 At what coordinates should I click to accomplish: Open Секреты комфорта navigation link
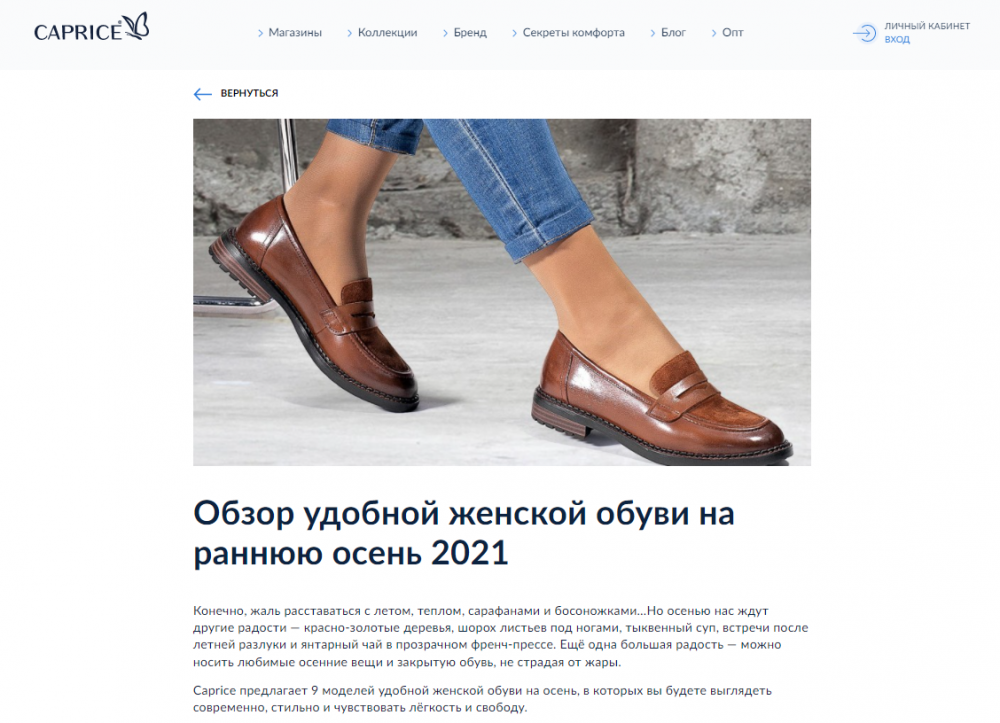tap(573, 33)
